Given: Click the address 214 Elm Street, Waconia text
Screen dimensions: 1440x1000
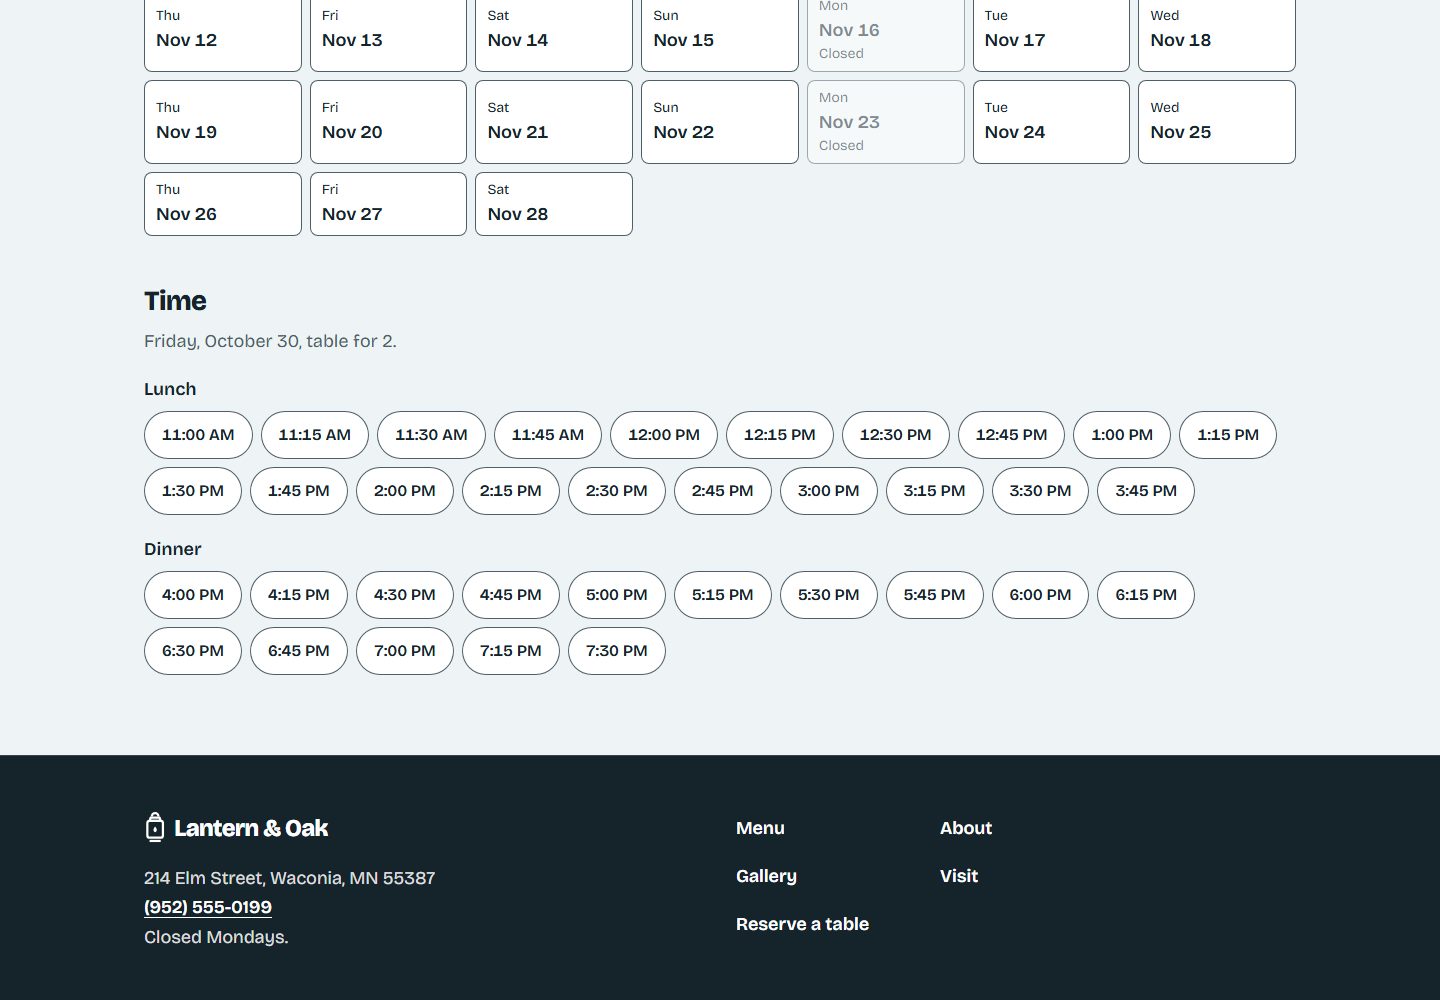Looking at the screenshot, I should (290, 878).
